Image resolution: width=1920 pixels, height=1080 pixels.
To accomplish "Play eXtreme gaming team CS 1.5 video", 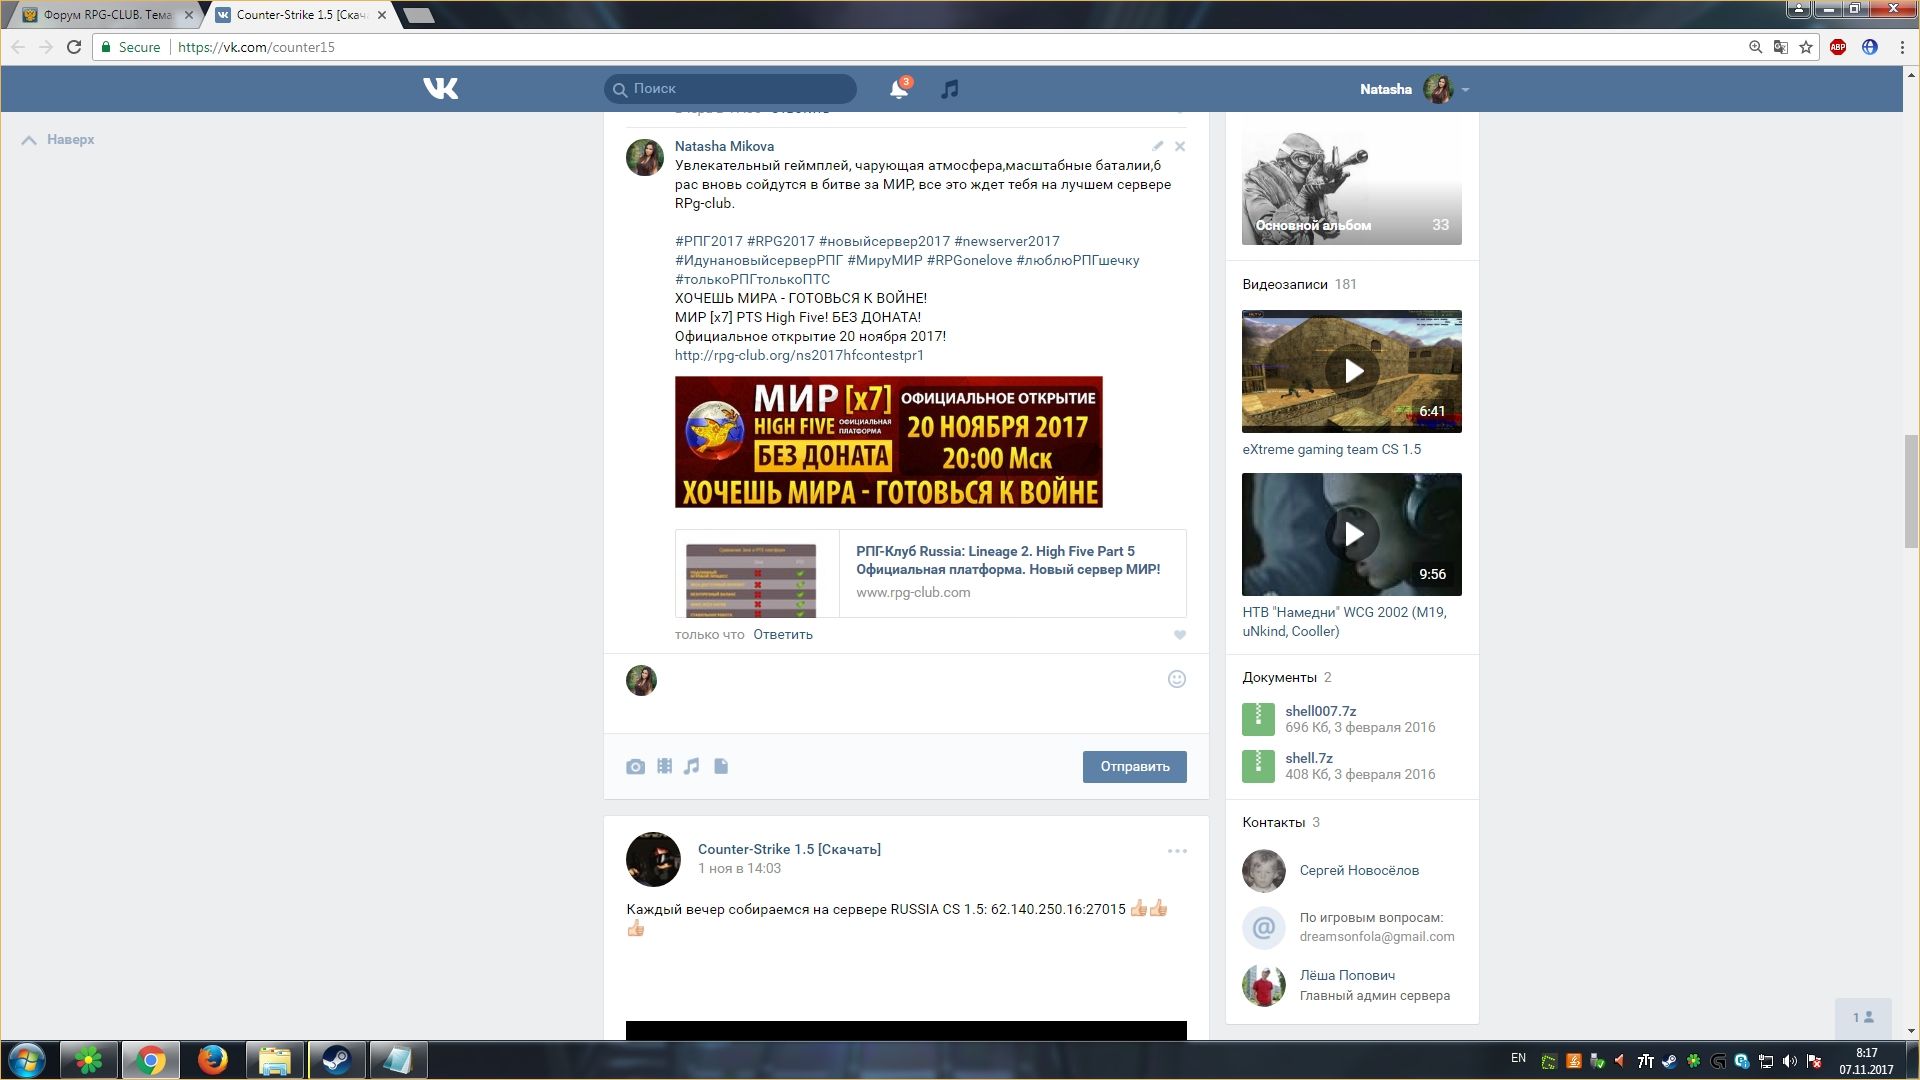I will click(x=1352, y=371).
